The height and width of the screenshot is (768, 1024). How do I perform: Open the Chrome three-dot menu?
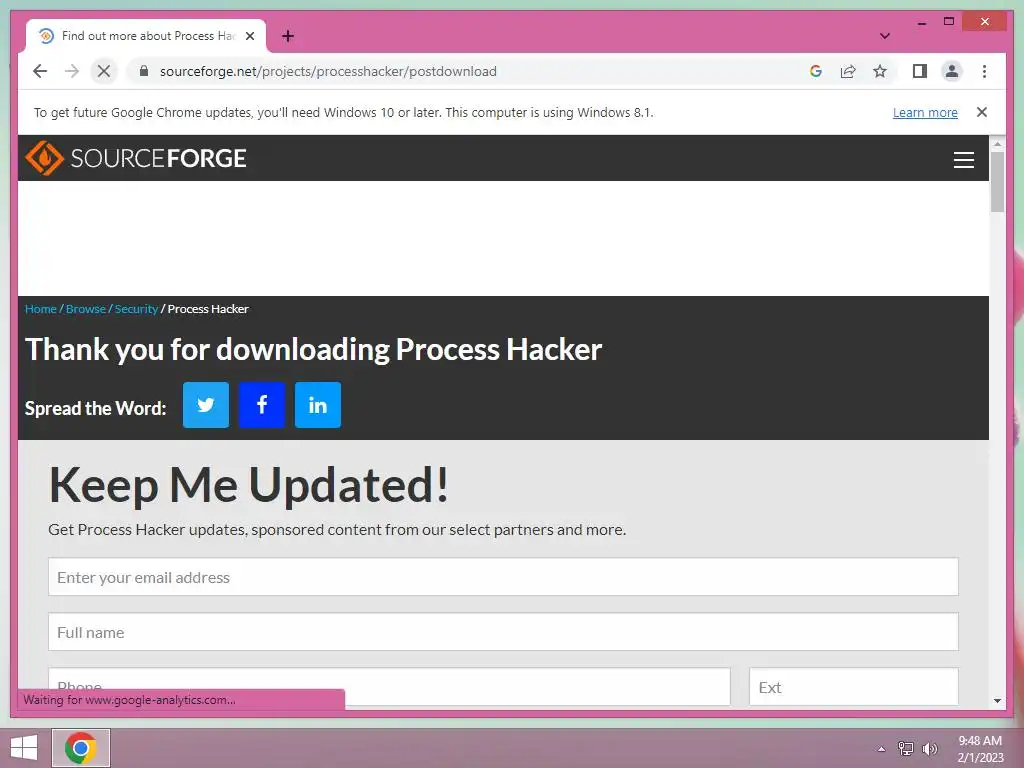(984, 71)
